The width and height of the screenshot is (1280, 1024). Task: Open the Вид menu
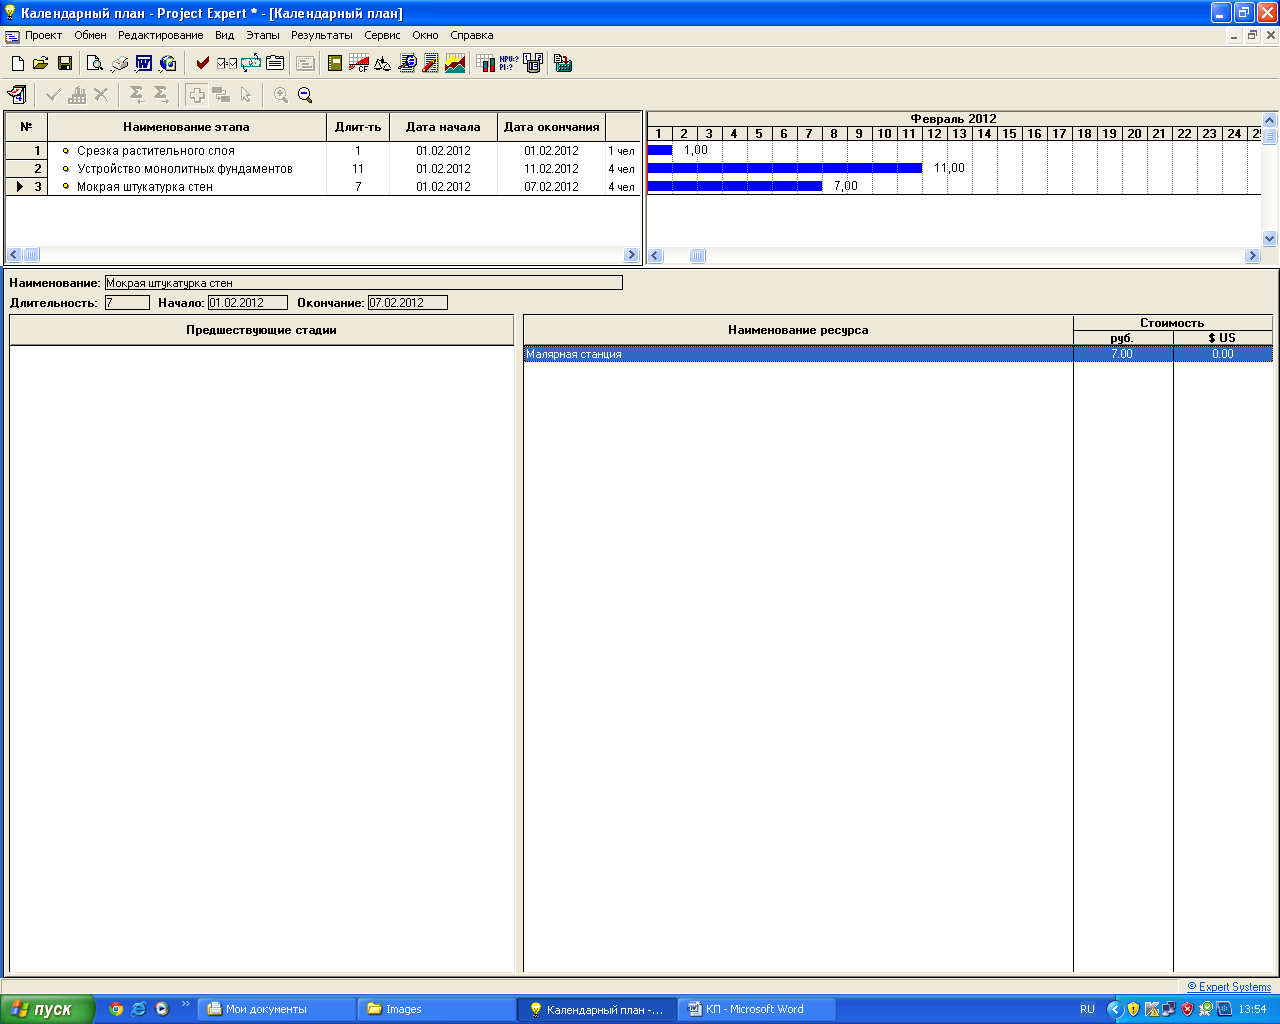pyautogui.click(x=224, y=35)
